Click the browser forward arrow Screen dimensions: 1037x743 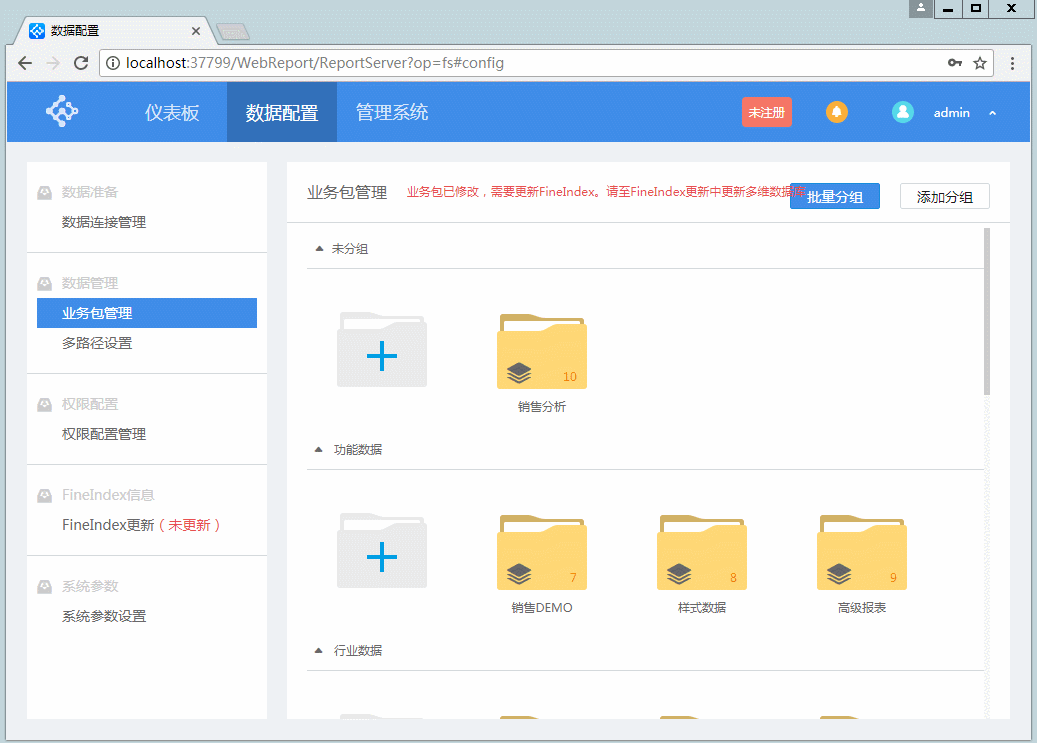[54, 63]
